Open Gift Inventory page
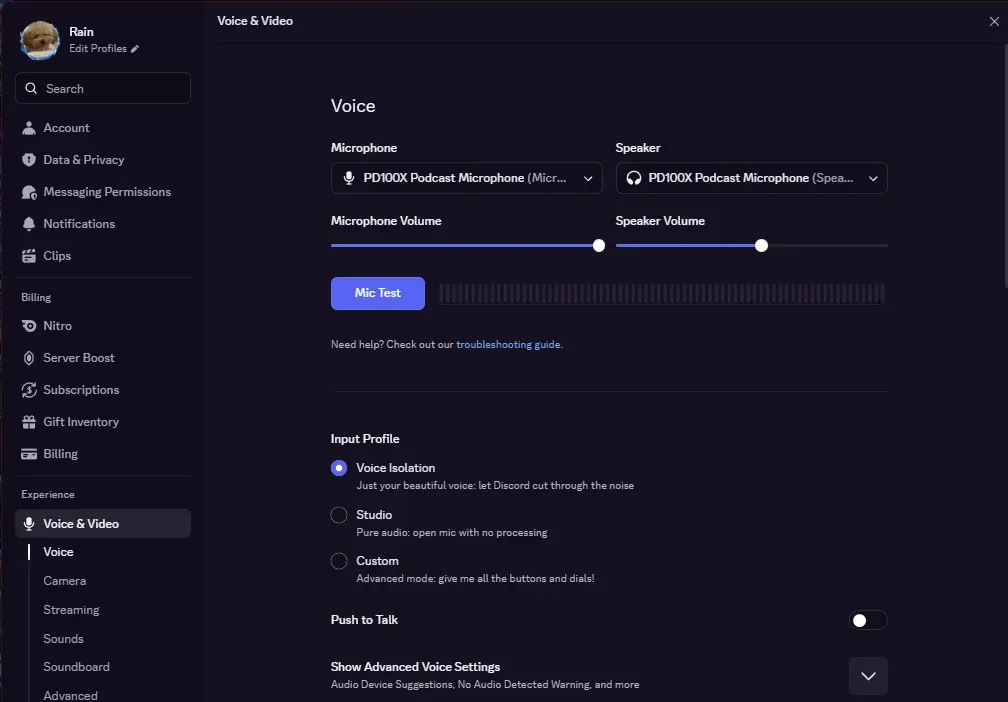 pos(103,422)
